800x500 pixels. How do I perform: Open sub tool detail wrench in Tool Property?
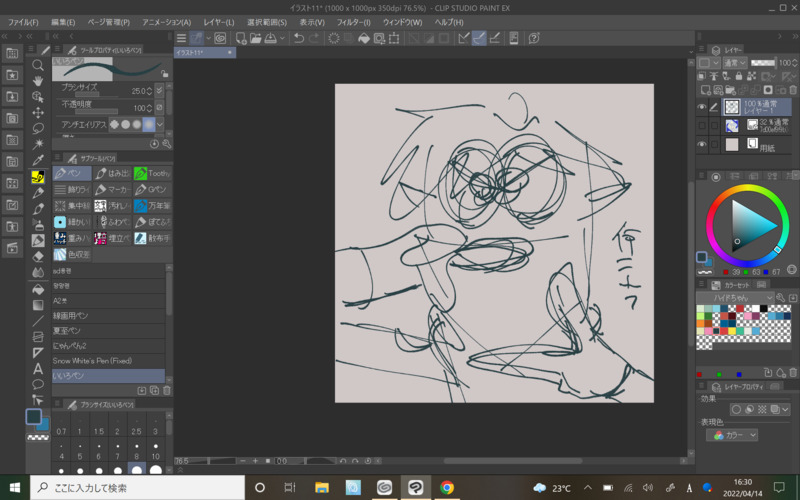167,144
